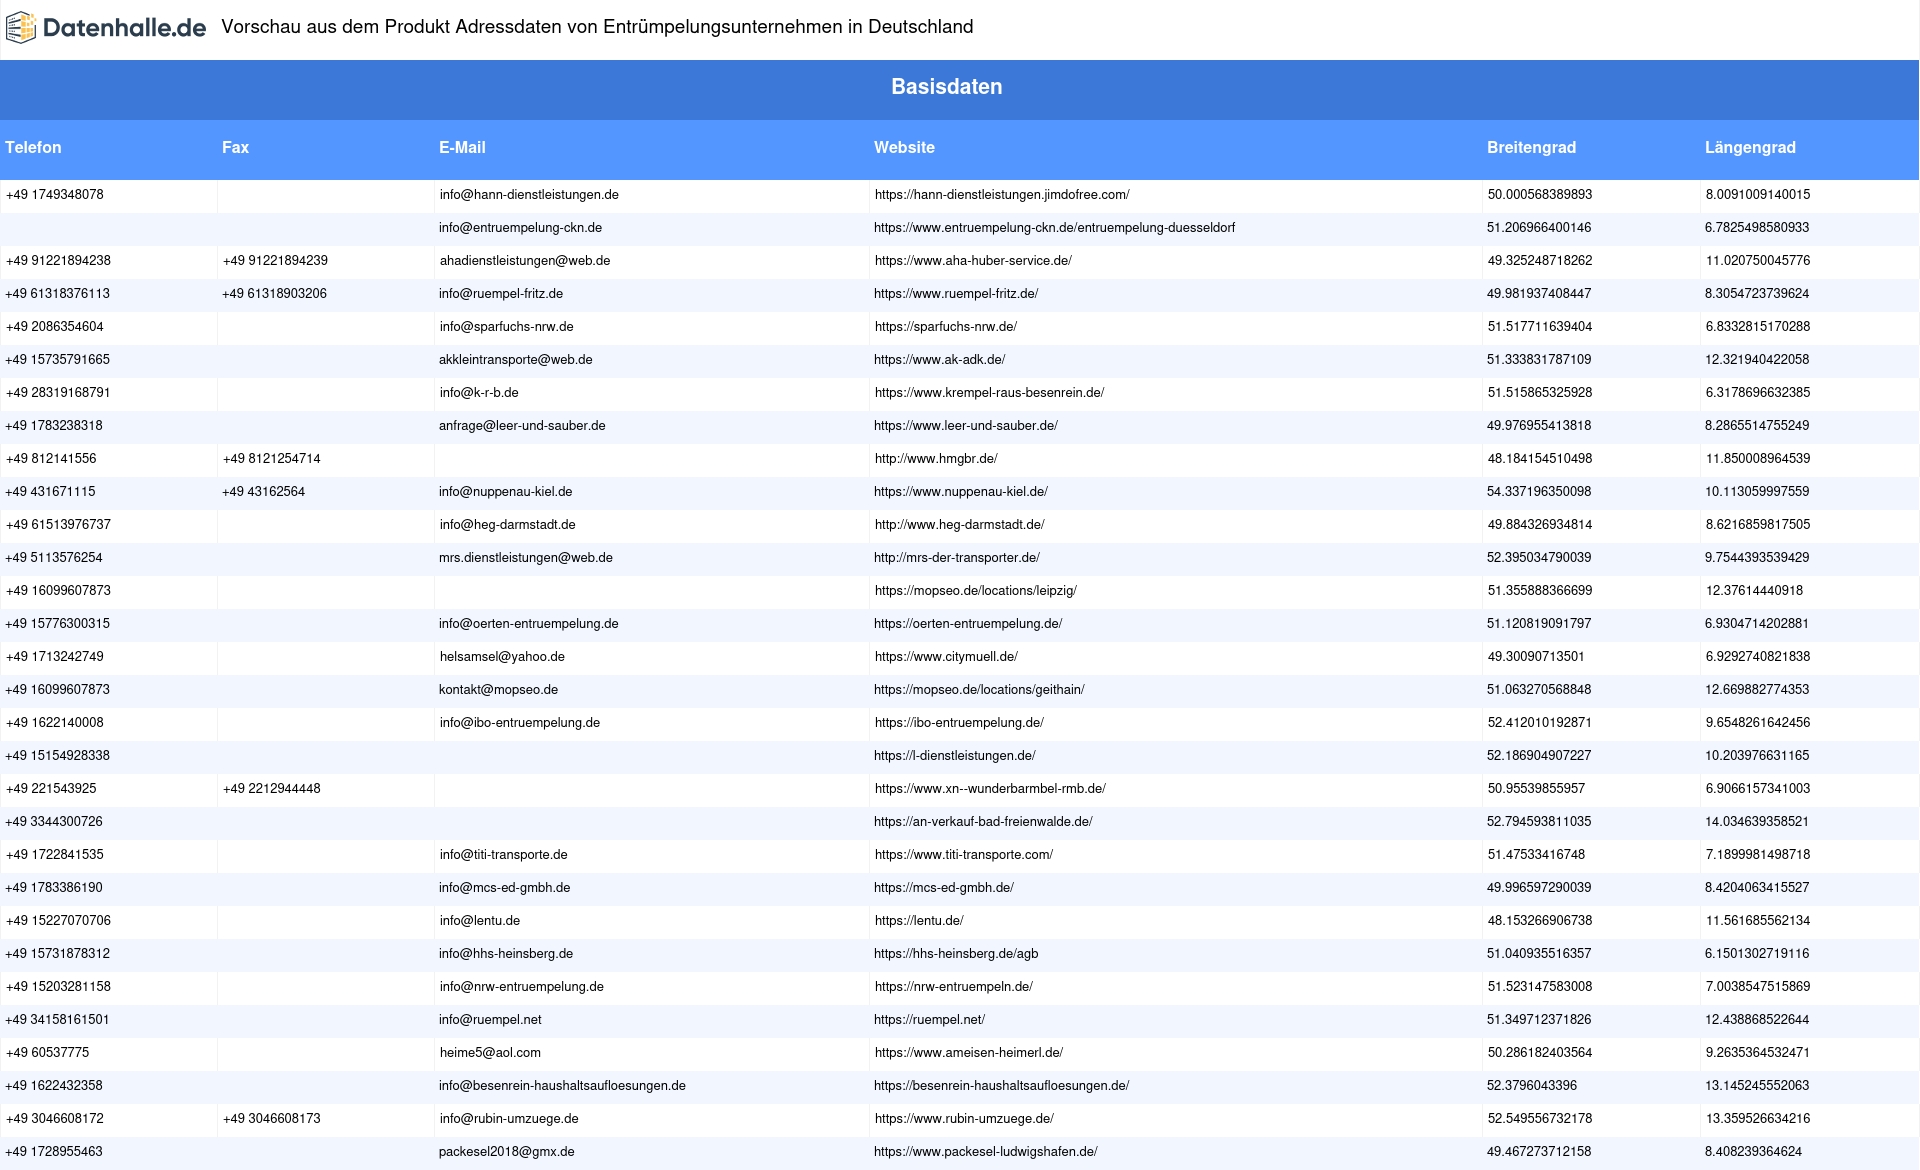The height and width of the screenshot is (1170, 1920).
Task: Click fax number +49 3046608173
Action: (272, 1119)
